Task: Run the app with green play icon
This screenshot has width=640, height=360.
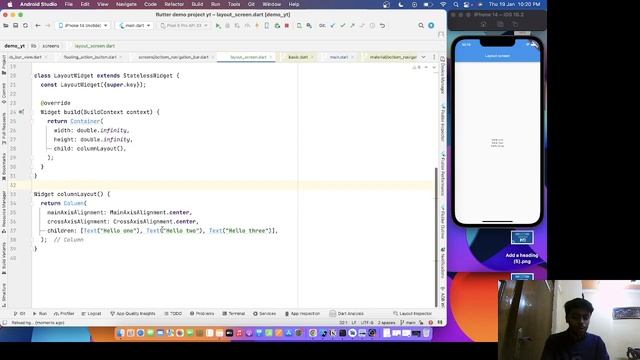Action: pyautogui.click(x=218, y=25)
